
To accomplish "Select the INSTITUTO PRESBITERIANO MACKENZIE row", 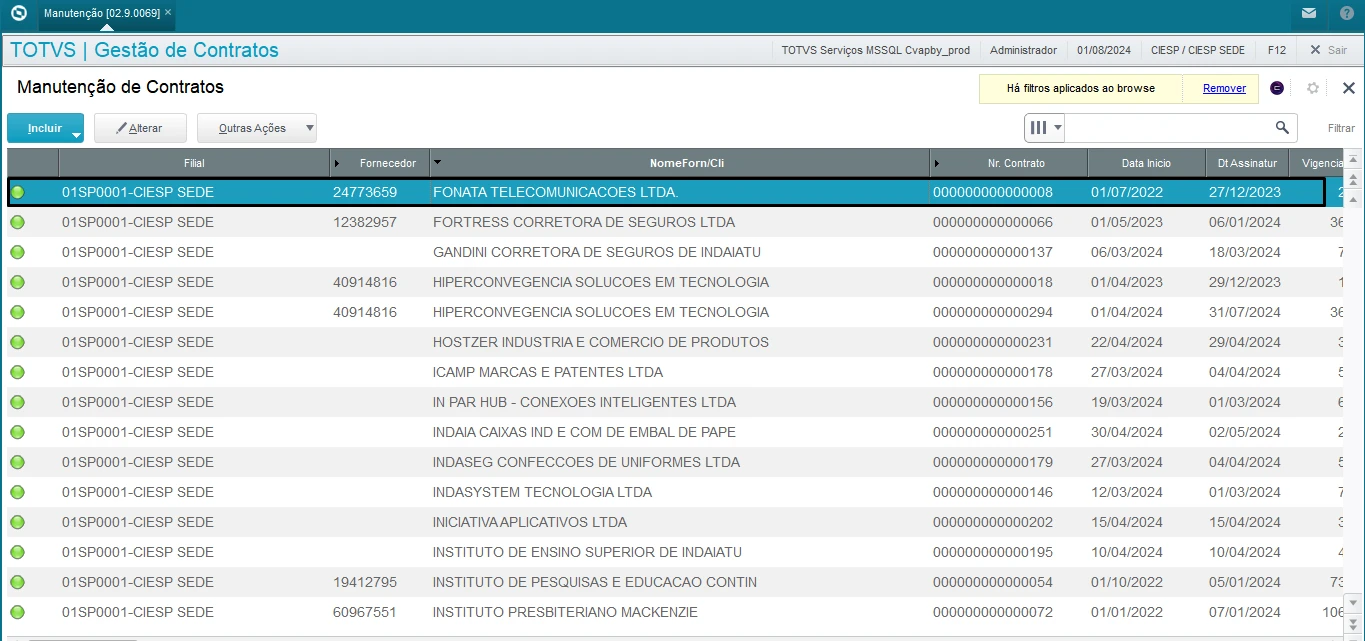I will pyautogui.click(x=565, y=612).
